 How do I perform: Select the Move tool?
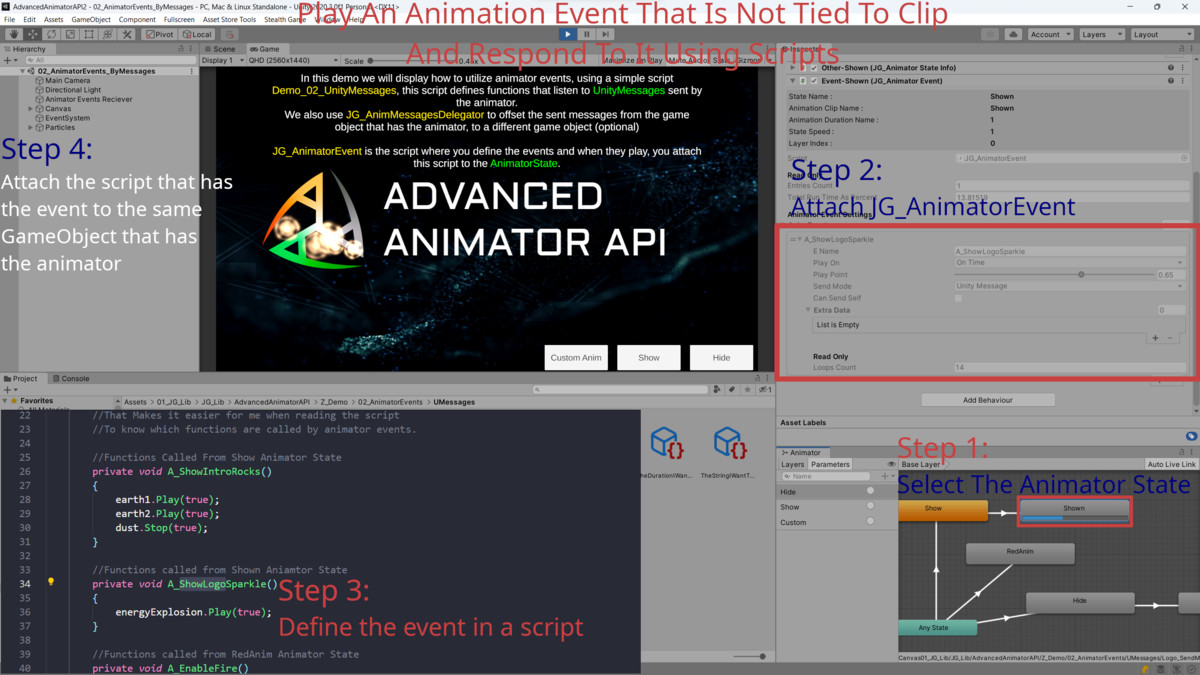(x=32, y=34)
